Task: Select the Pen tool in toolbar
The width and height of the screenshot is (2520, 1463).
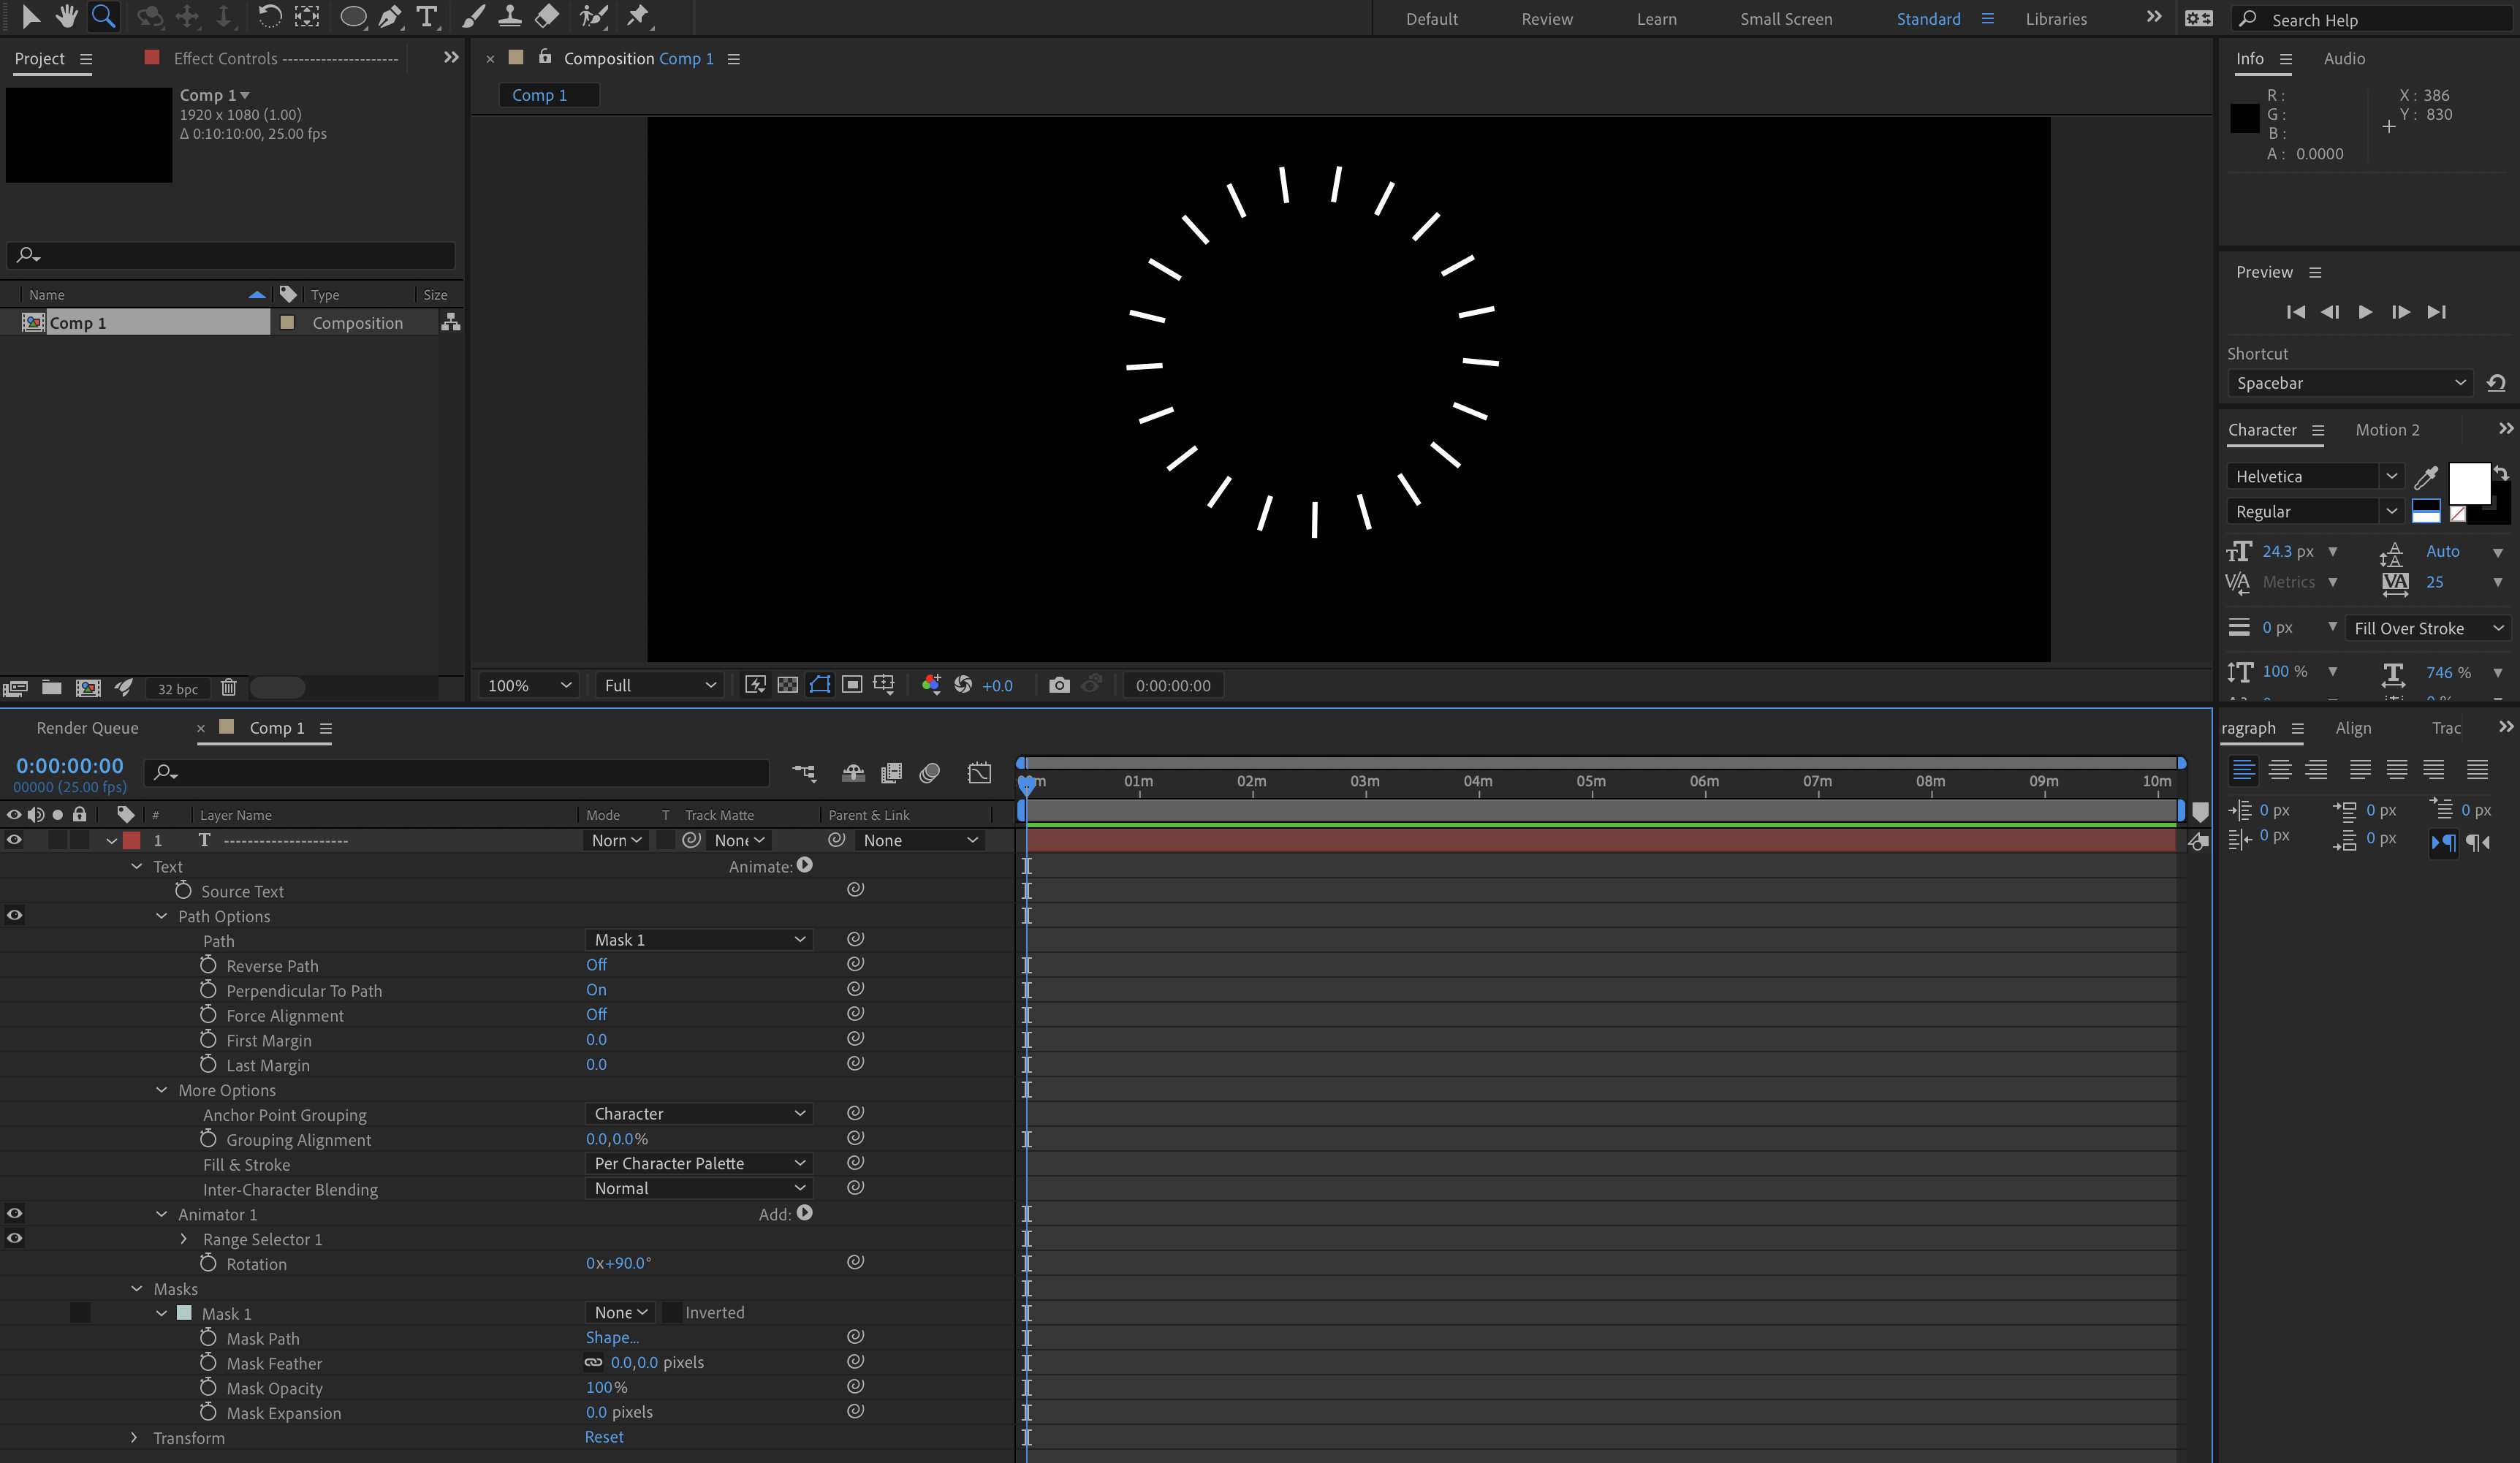Action: [x=390, y=16]
